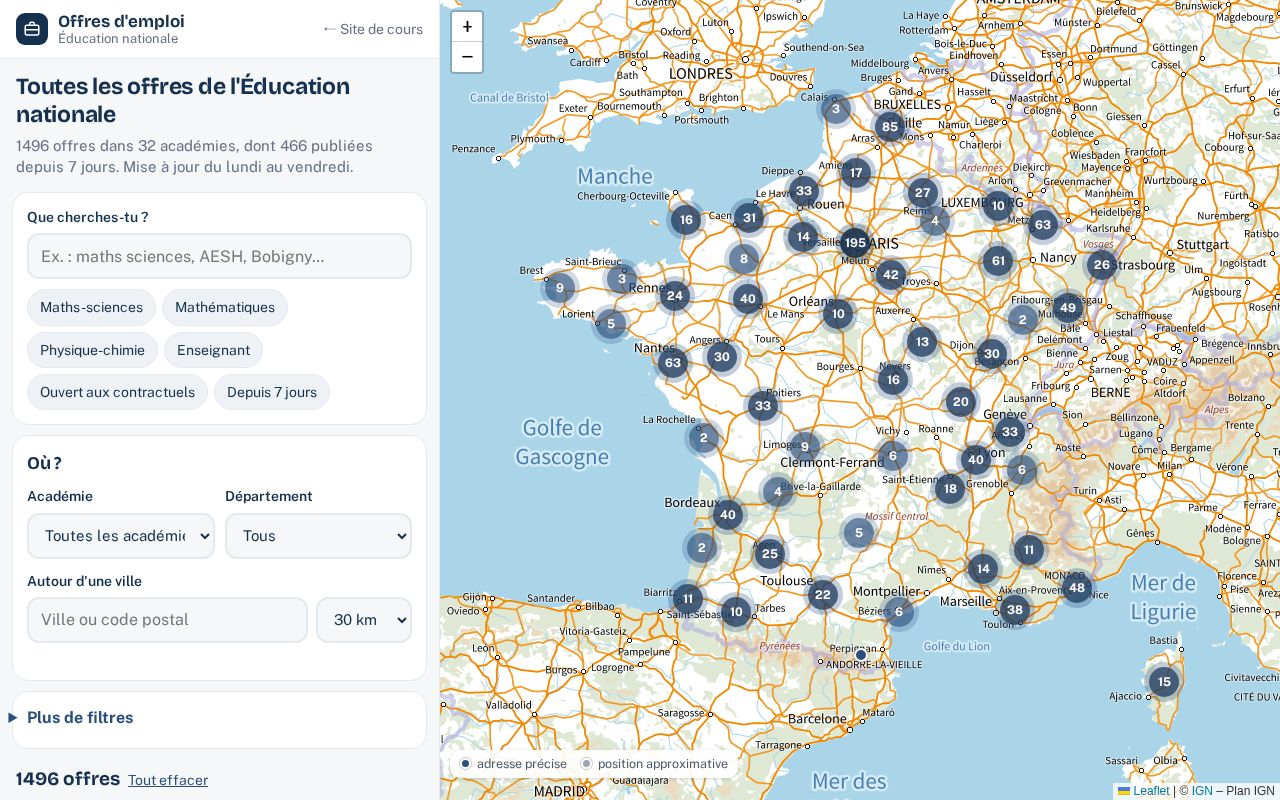This screenshot has width=1280, height=800.
Task: Toggle the Depuis 7 jours filter
Action: pyautogui.click(x=272, y=392)
